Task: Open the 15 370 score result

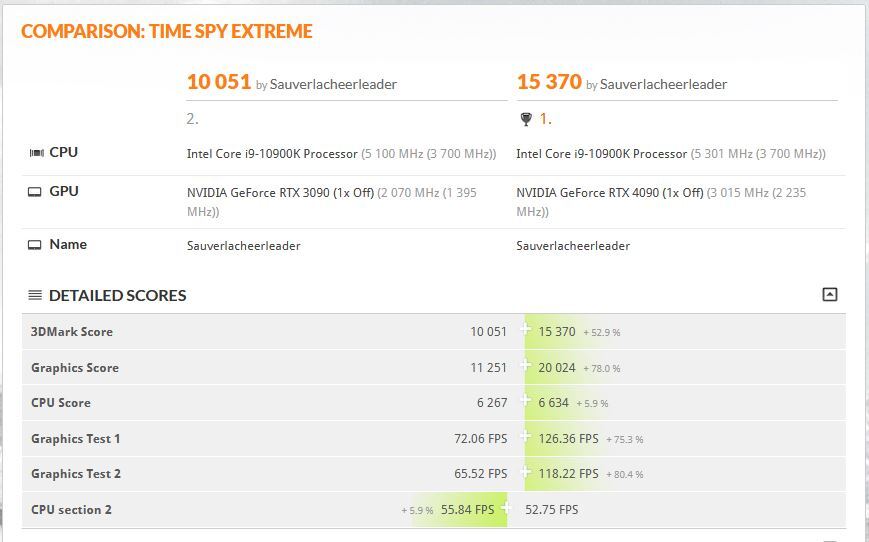Action: [549, 82]
